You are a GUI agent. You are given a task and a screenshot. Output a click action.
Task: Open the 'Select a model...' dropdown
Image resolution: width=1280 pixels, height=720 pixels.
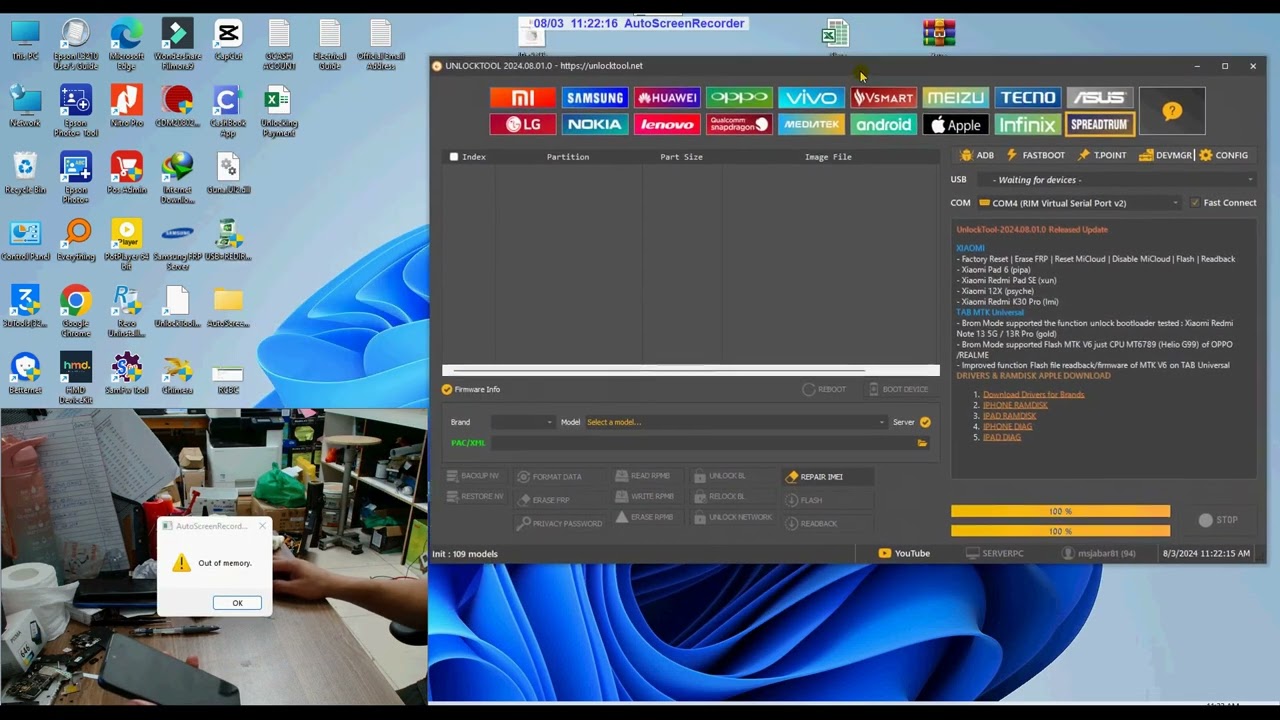[x=735, y=422]
